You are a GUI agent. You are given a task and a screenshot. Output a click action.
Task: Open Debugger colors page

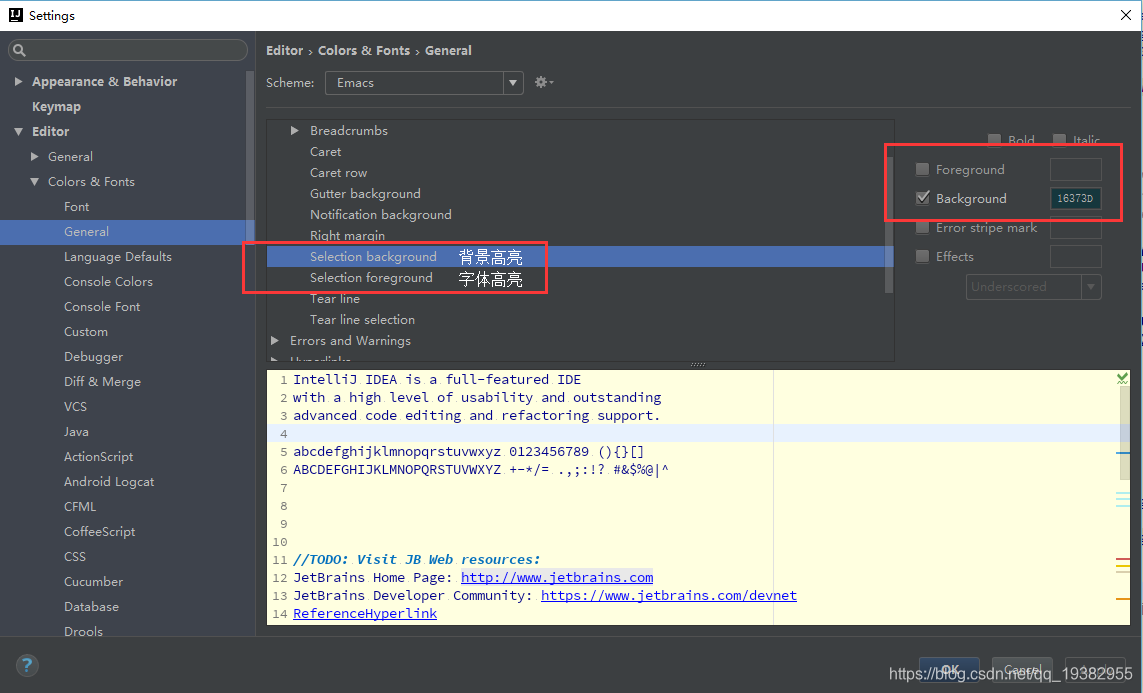pos(93,356)
